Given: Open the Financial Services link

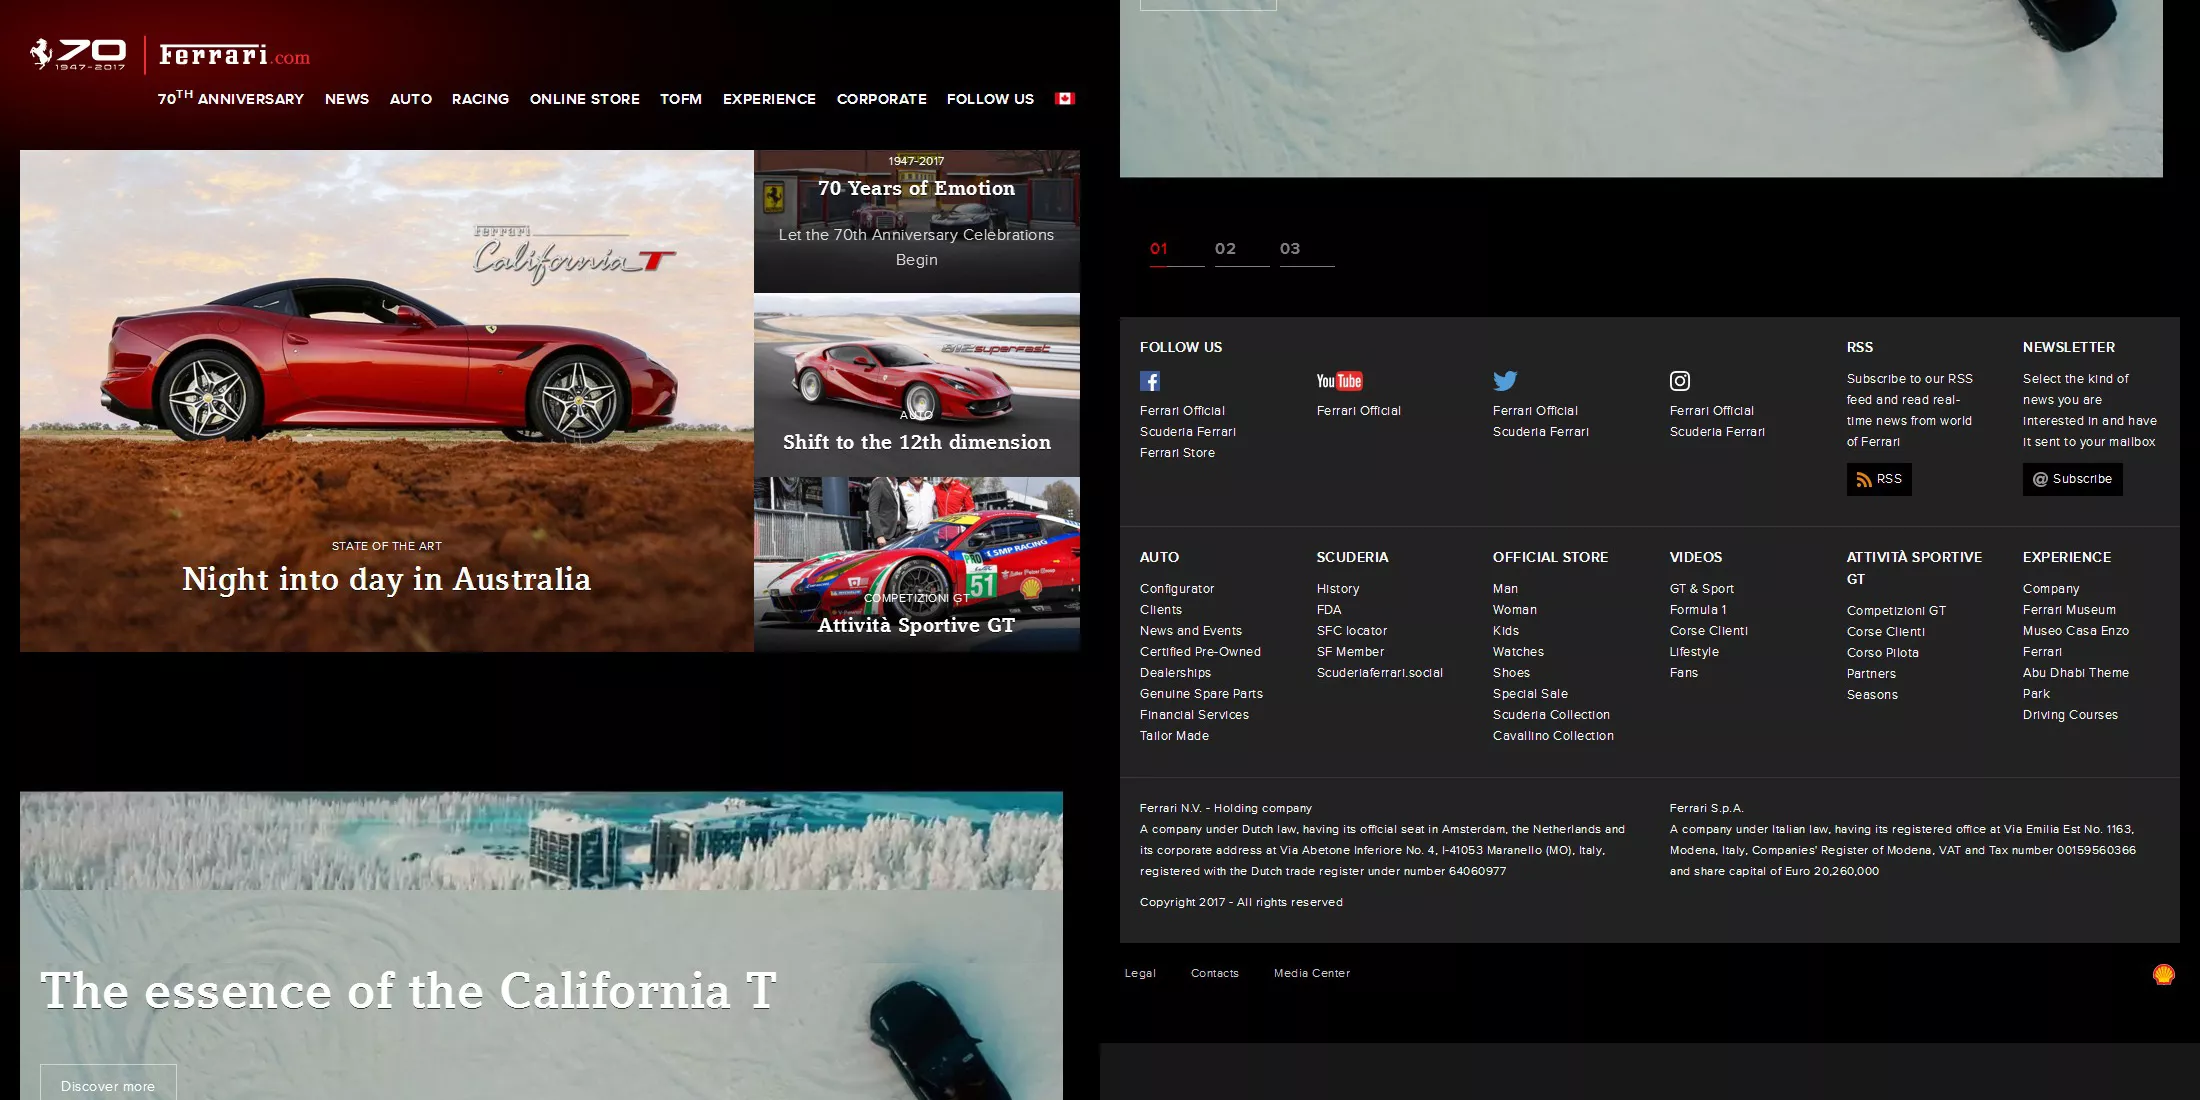Looking at the screenshot, I should tap(1194, 715).
